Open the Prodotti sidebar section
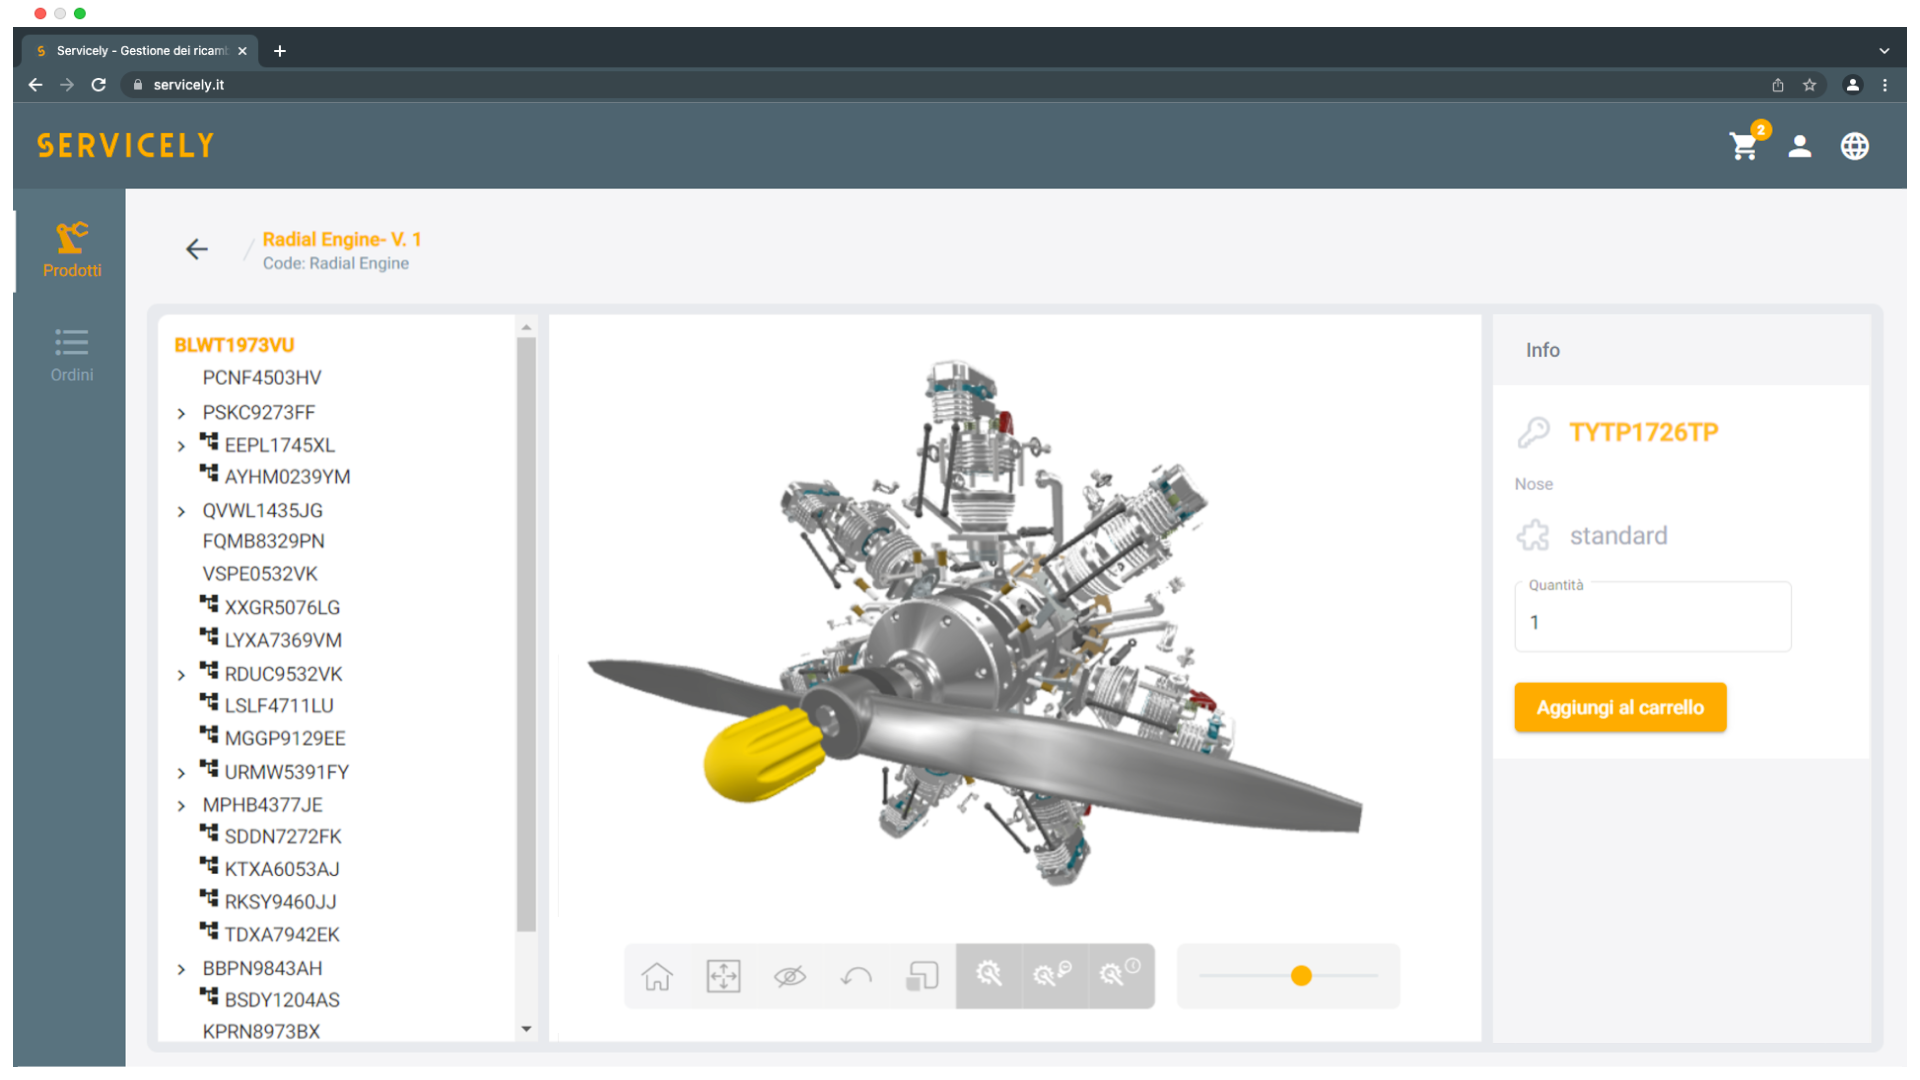Screen dimensions: 1920x1080 point(71,250)
